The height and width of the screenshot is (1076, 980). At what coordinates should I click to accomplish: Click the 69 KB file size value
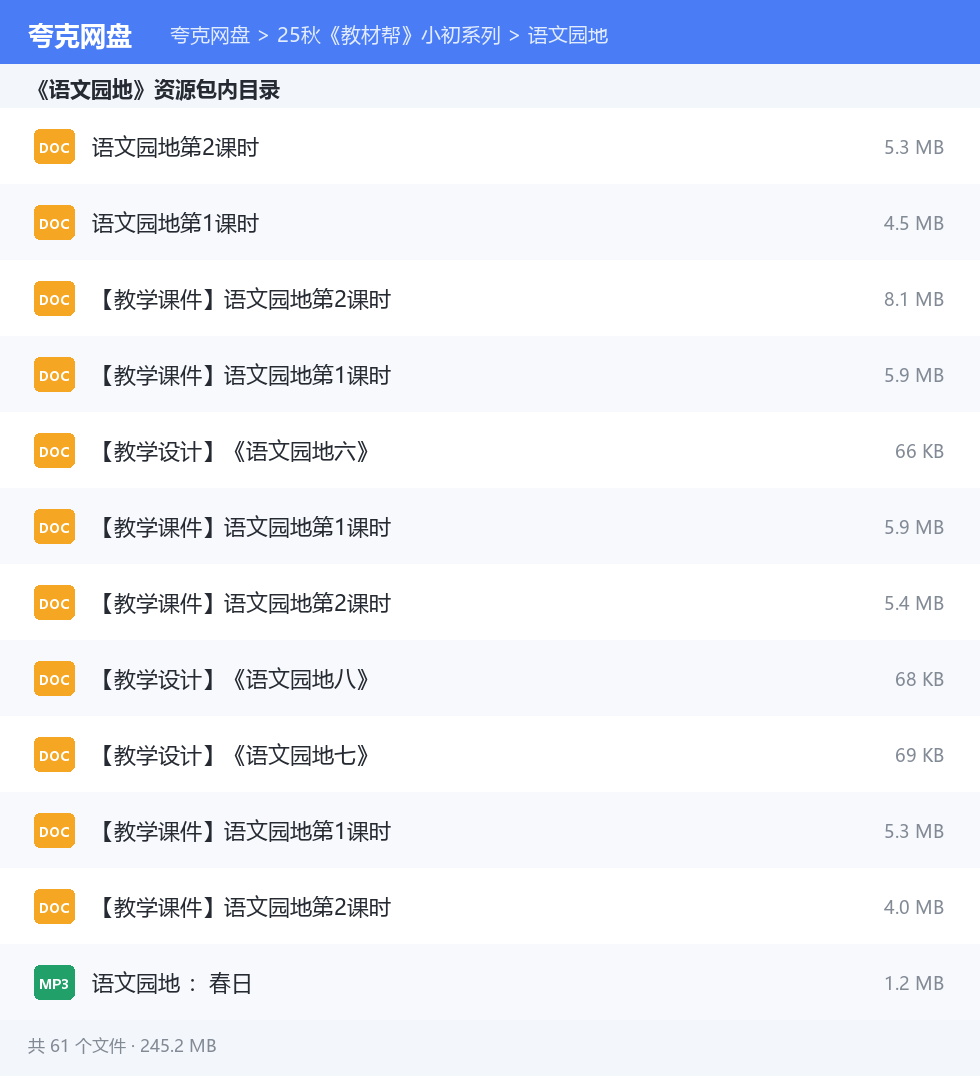click(x=919, y=755)
